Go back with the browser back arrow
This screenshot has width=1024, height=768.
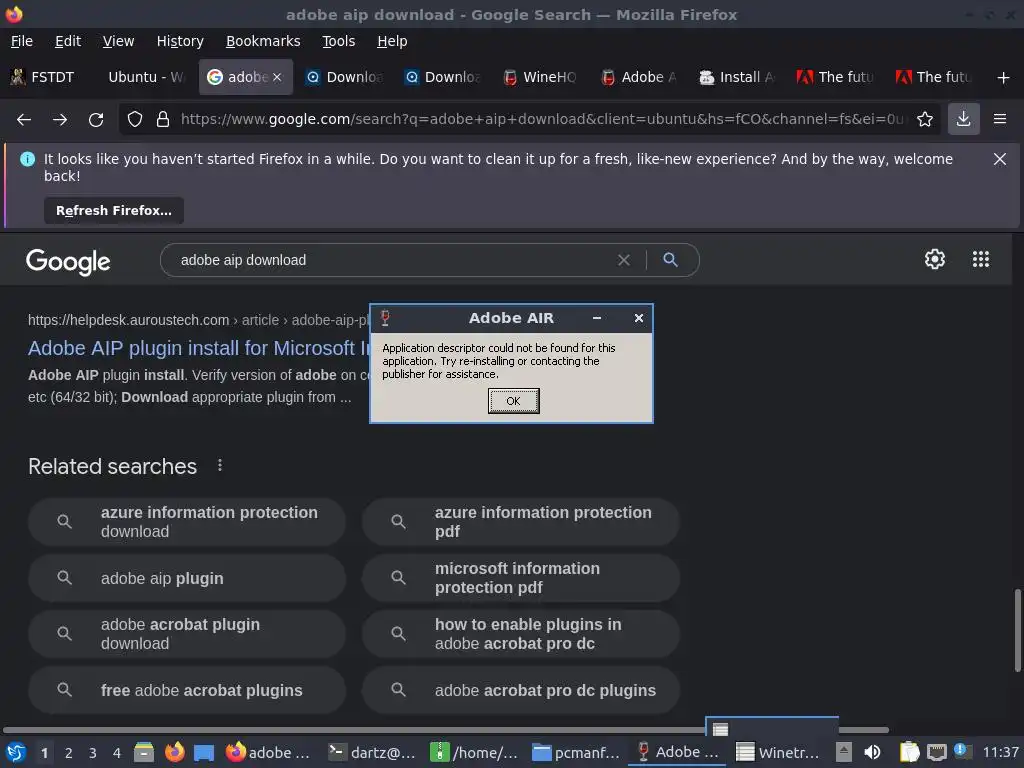24,120
